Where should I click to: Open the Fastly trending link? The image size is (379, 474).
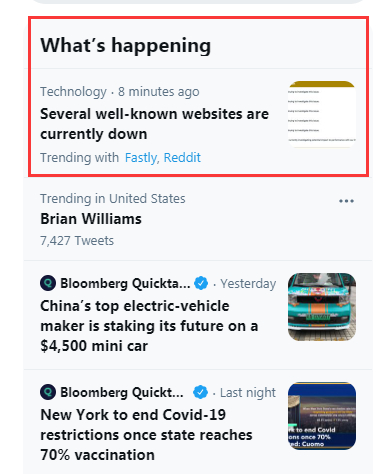(141, 158)
